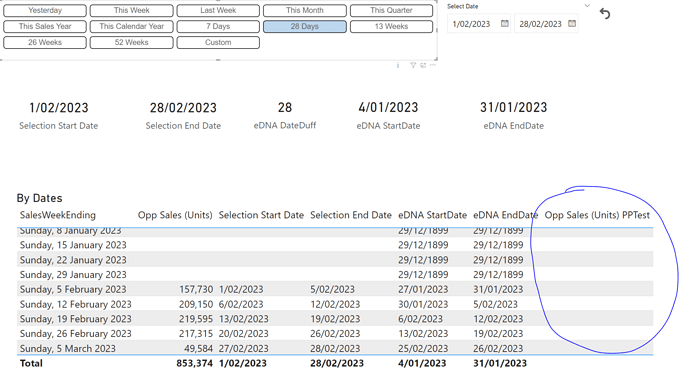Image resolution: width=690 pixels, height=384 pixels.
Task: Sort by Opp Sales (Units) column header
Action: pos(175,215)
